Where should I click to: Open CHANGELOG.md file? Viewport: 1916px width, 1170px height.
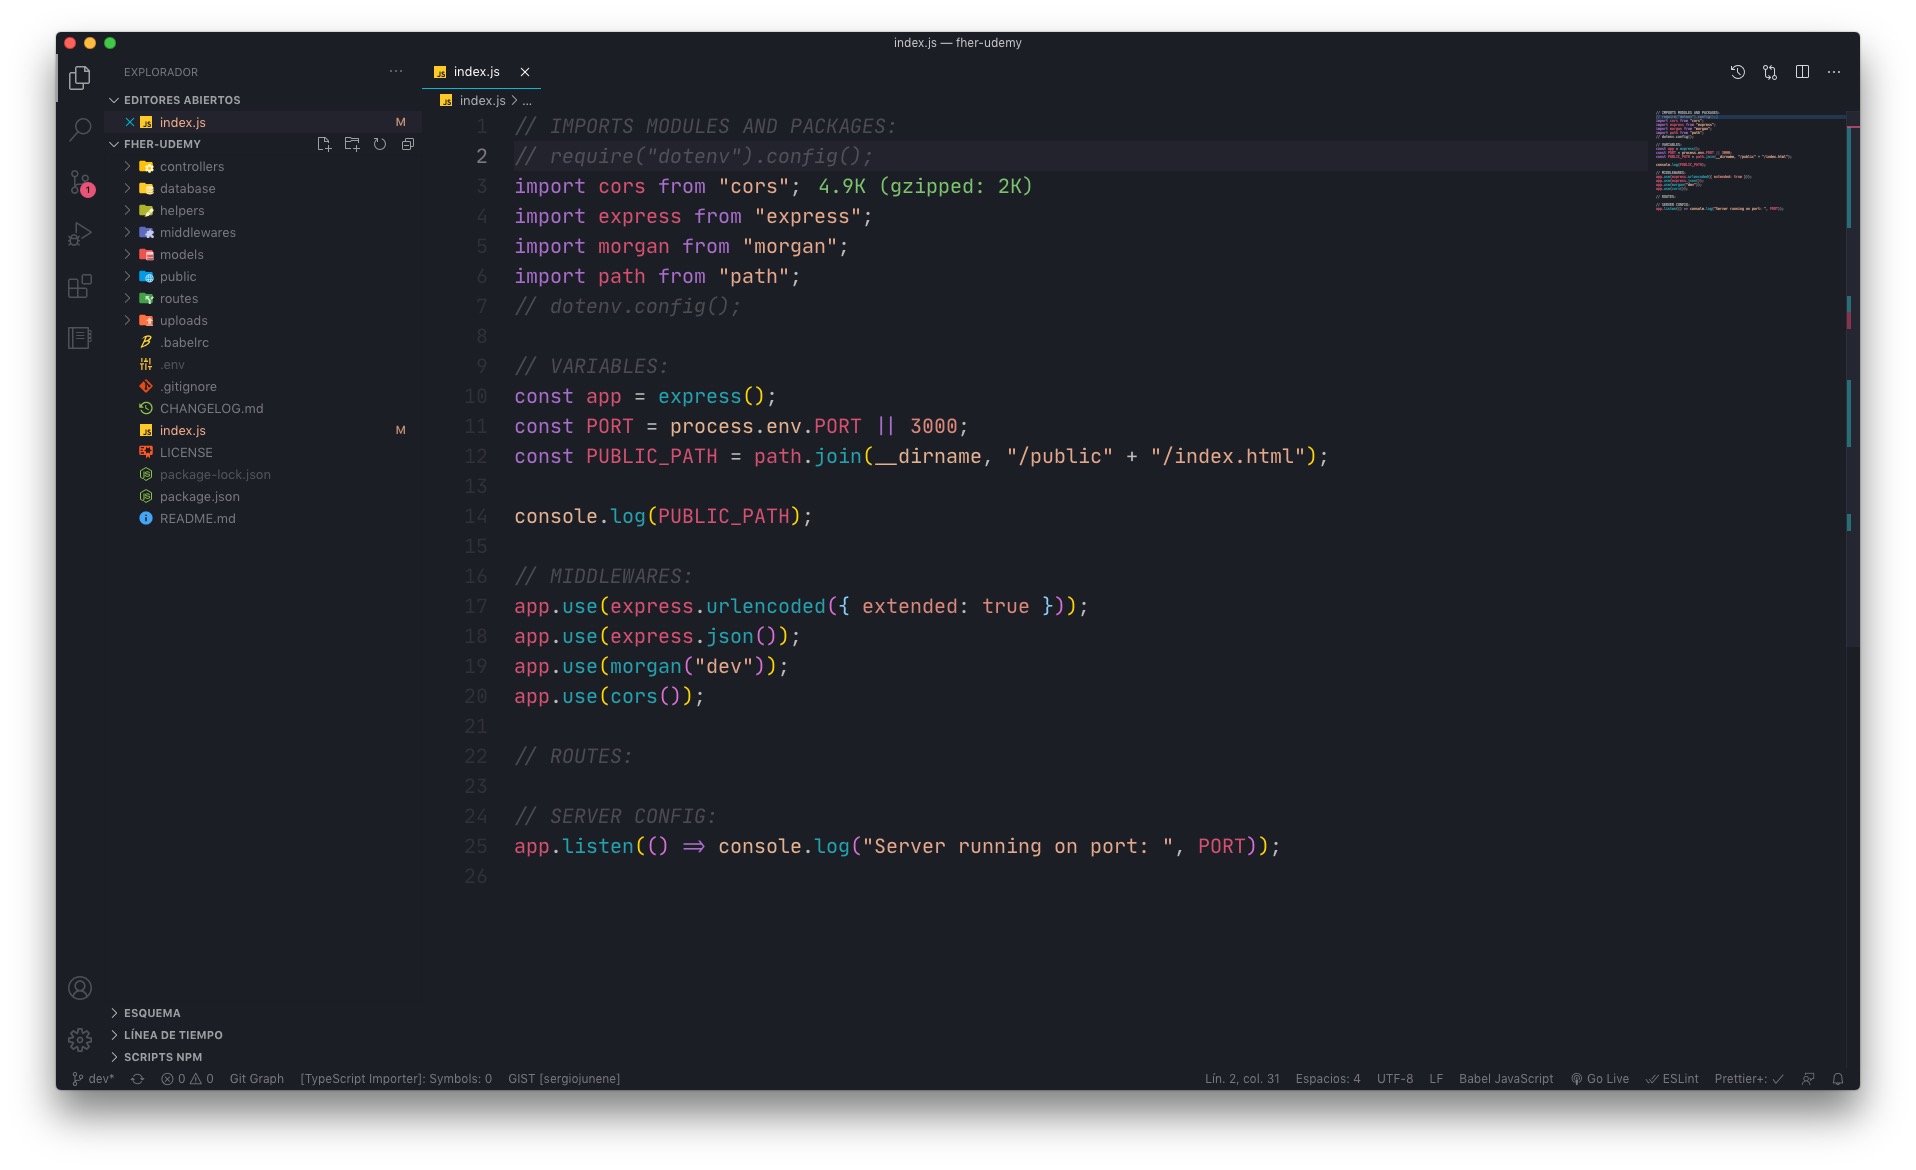point(264,409)
